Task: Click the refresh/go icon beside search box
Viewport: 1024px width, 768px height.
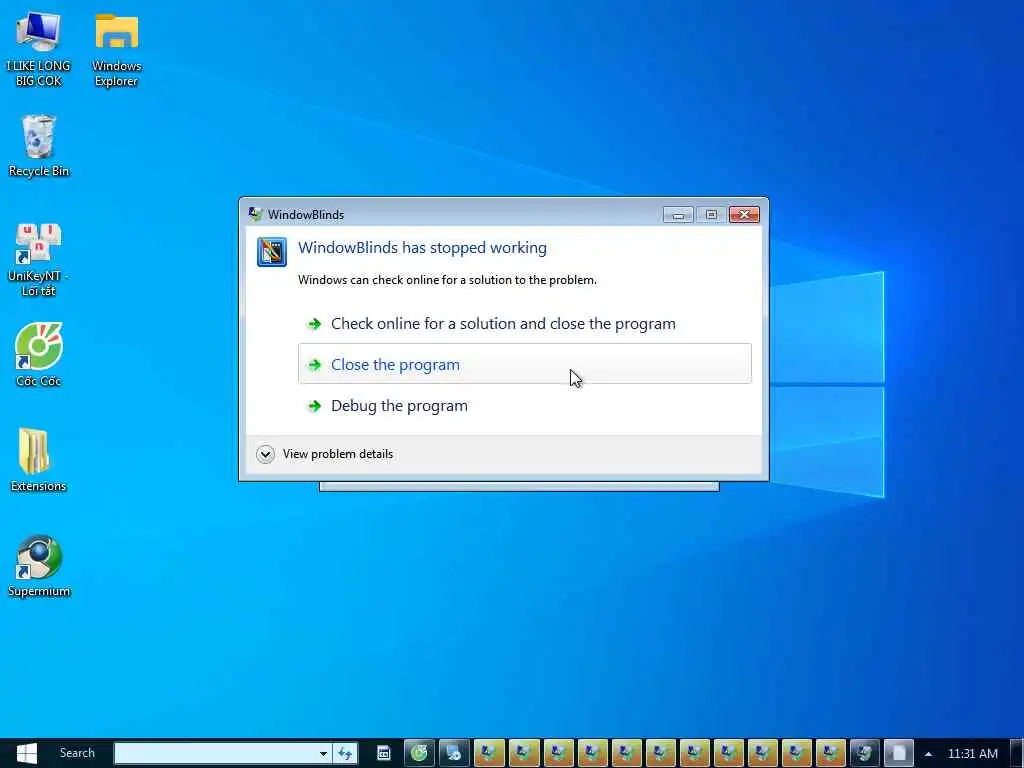Action: pos(345,754)
